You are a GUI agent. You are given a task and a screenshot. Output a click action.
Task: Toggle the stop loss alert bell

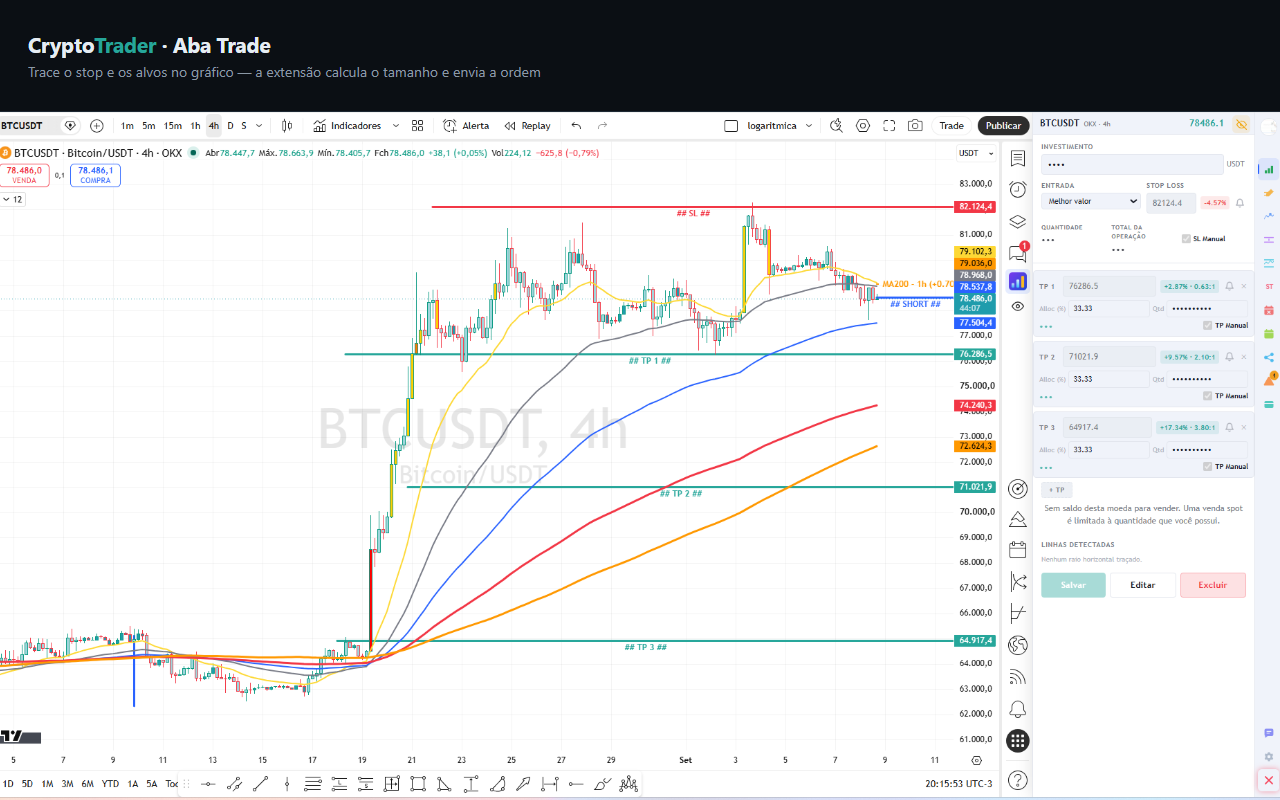tap(1240, 203)
